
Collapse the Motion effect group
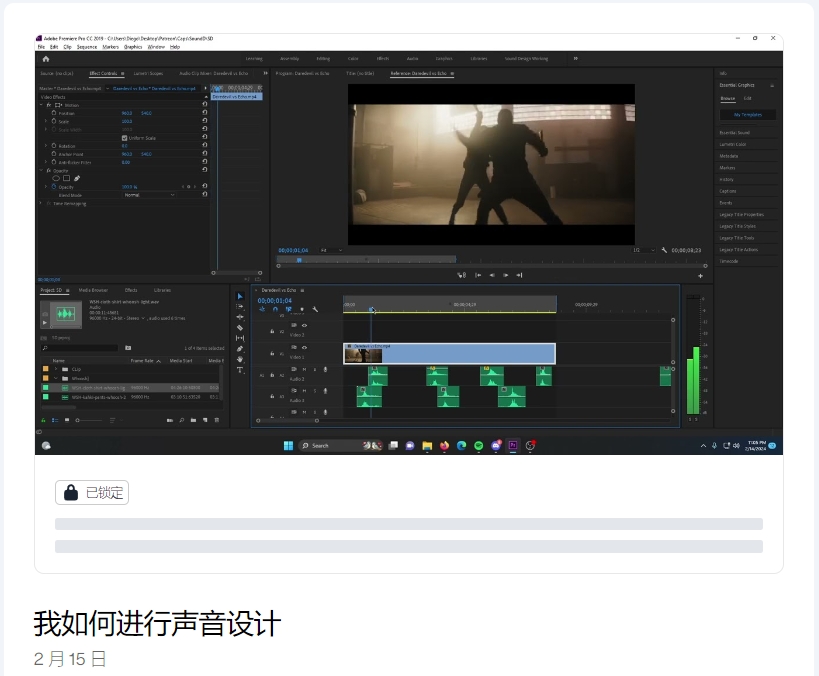coord(41,105)
